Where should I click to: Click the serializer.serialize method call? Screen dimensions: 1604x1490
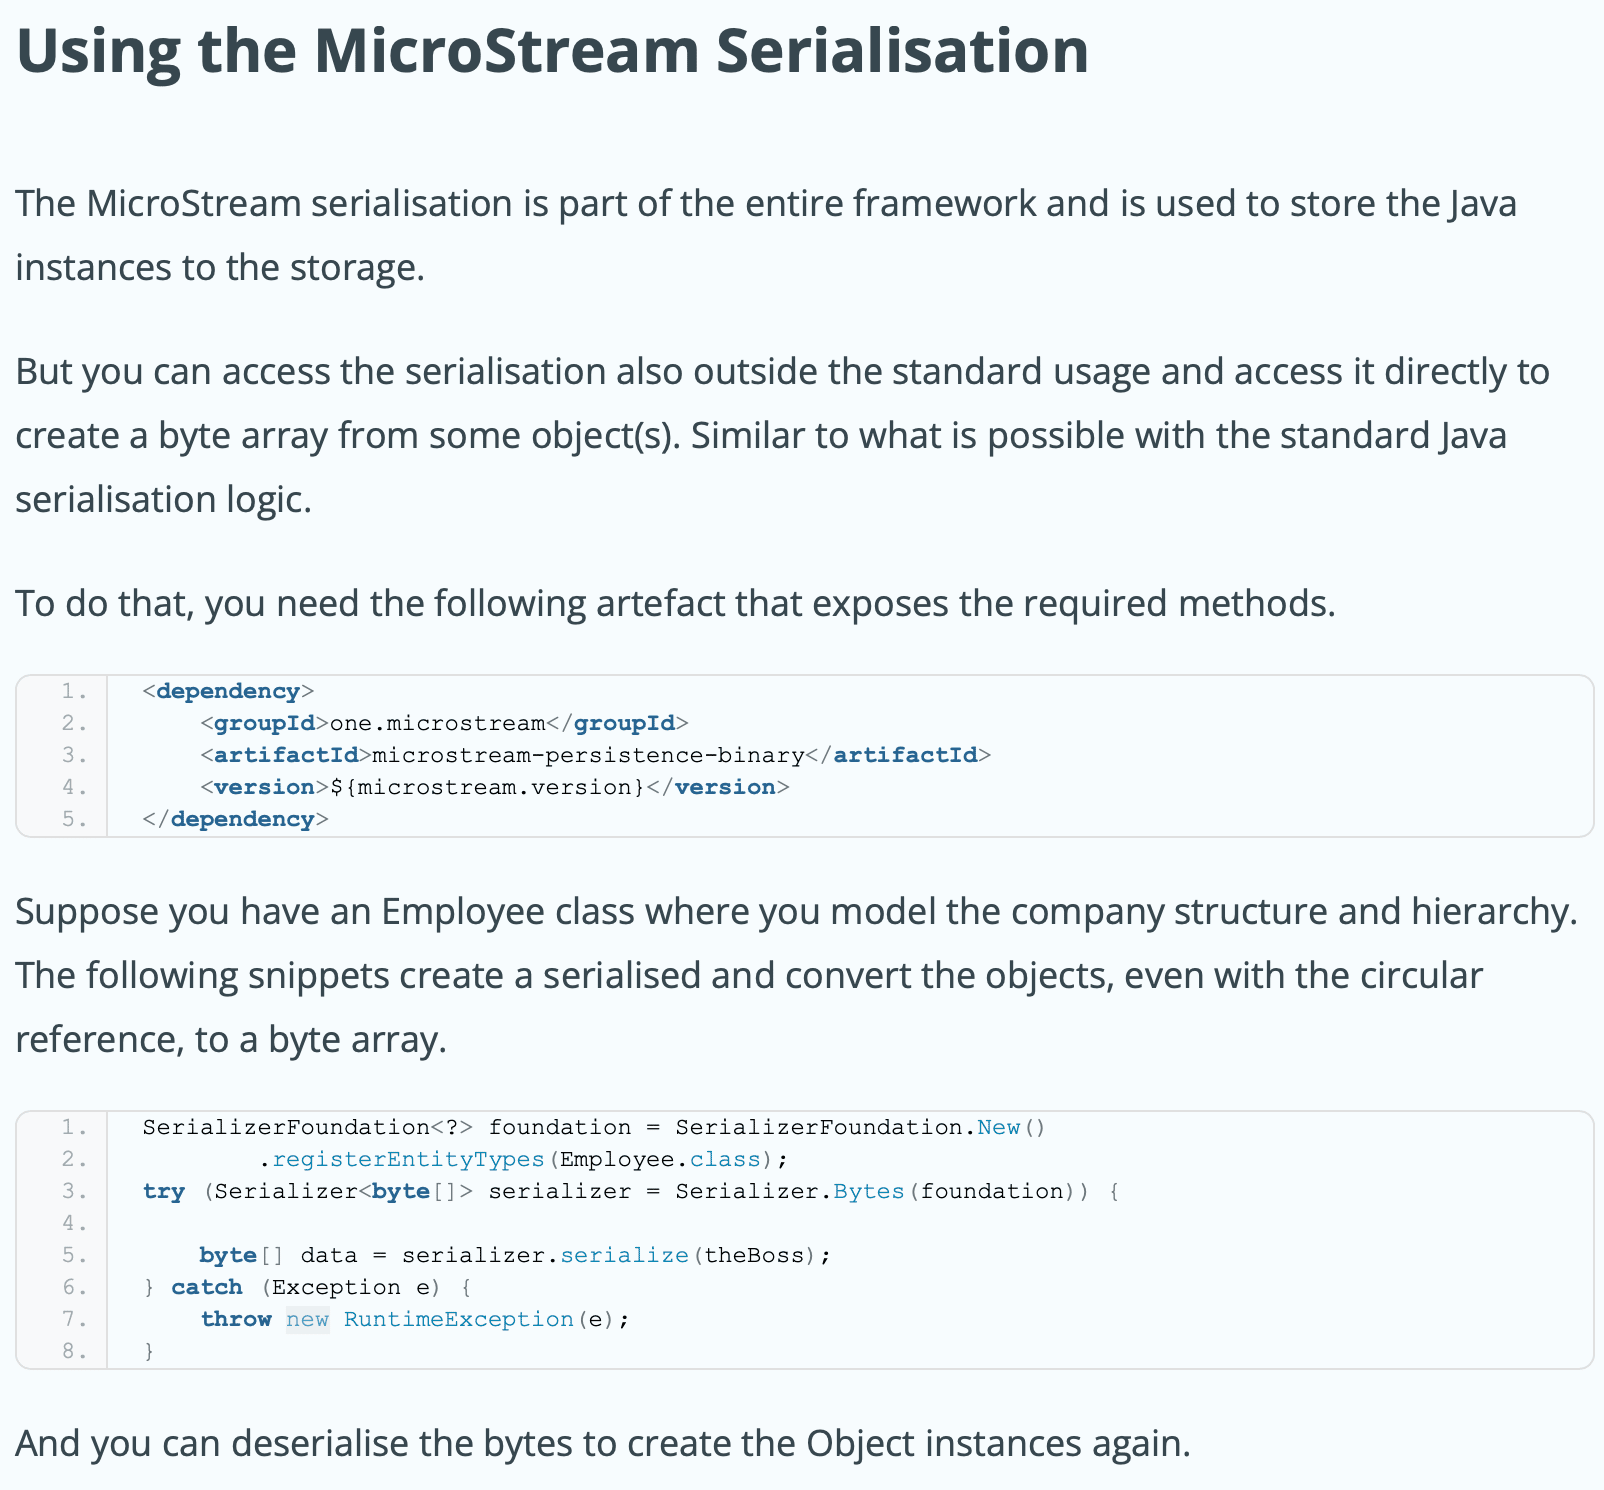pyautogui.click(x=546, y=1255)
